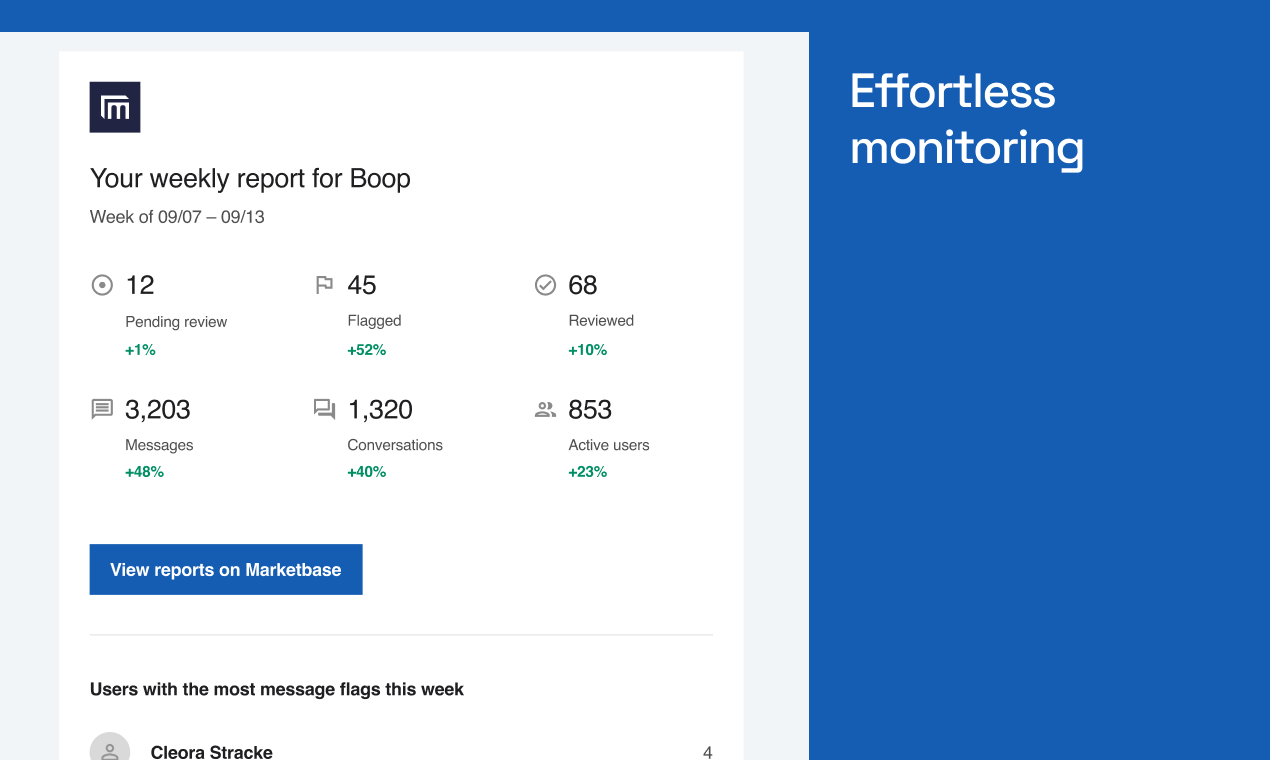Click the Effortless monitoring headline
Viewport: 1270px width, 760px height.
[967, 120]
